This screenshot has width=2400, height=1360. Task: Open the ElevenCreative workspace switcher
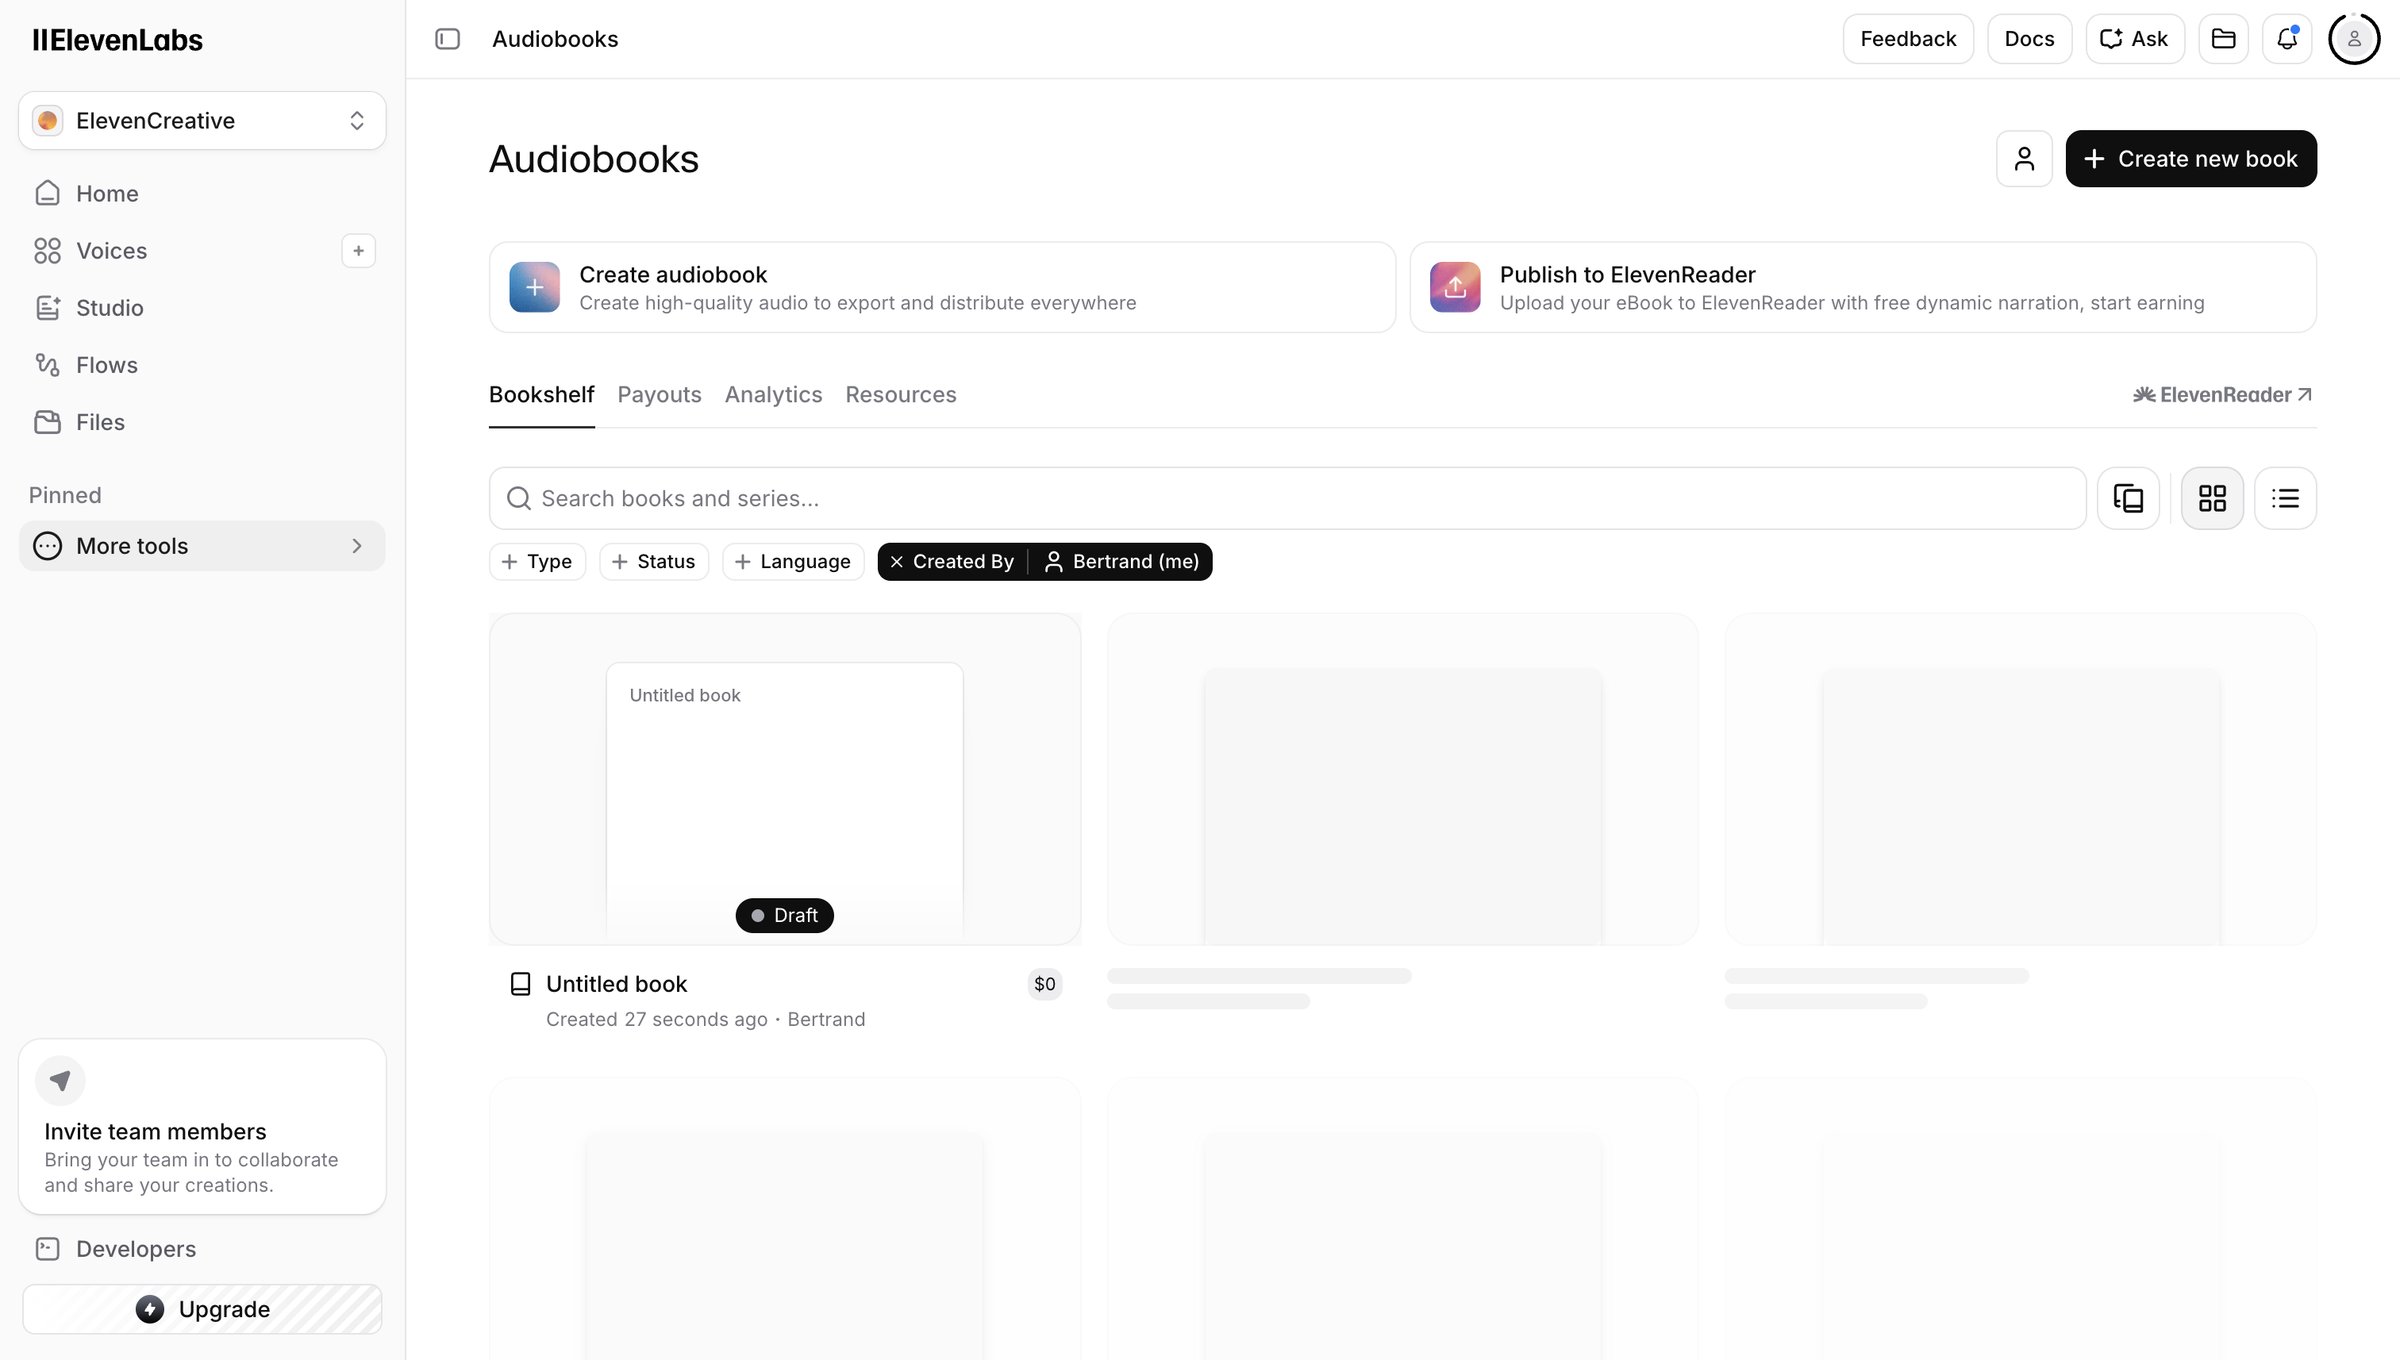(x=202, y=121)
